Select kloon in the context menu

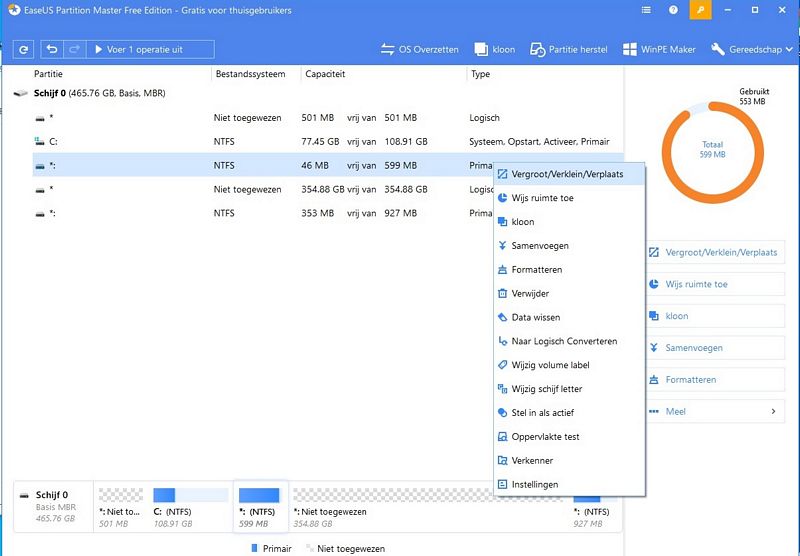coord(569,222)
